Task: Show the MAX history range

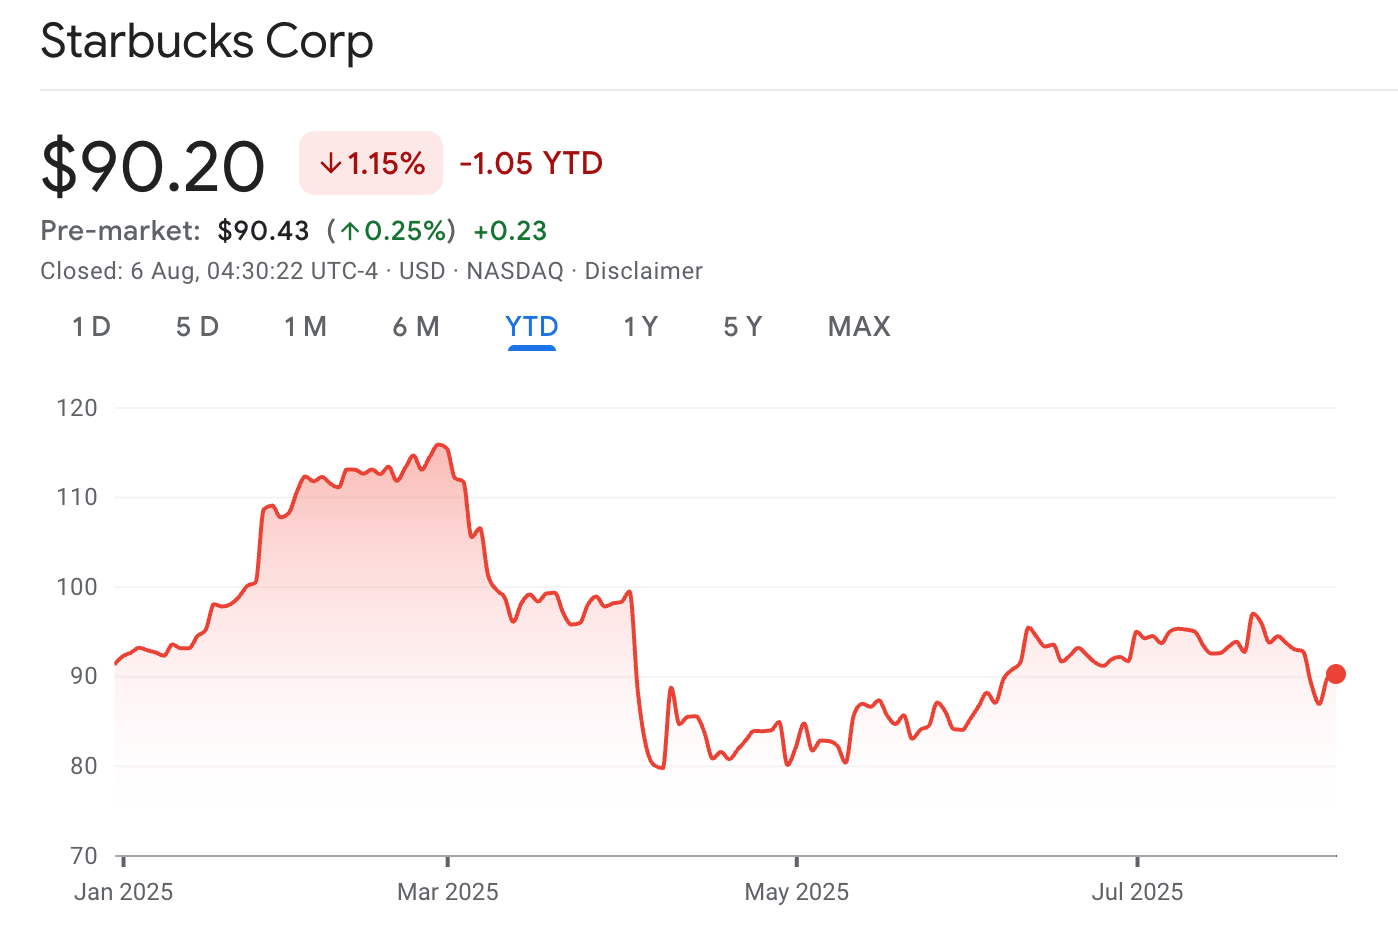Action: point(859,327)
